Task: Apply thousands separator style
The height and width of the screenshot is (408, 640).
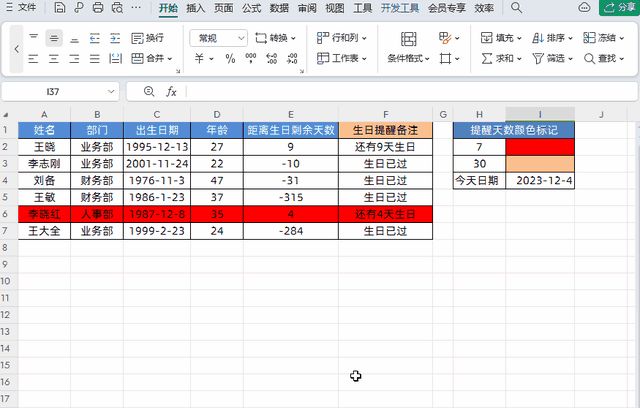Action: pos(251,59)
